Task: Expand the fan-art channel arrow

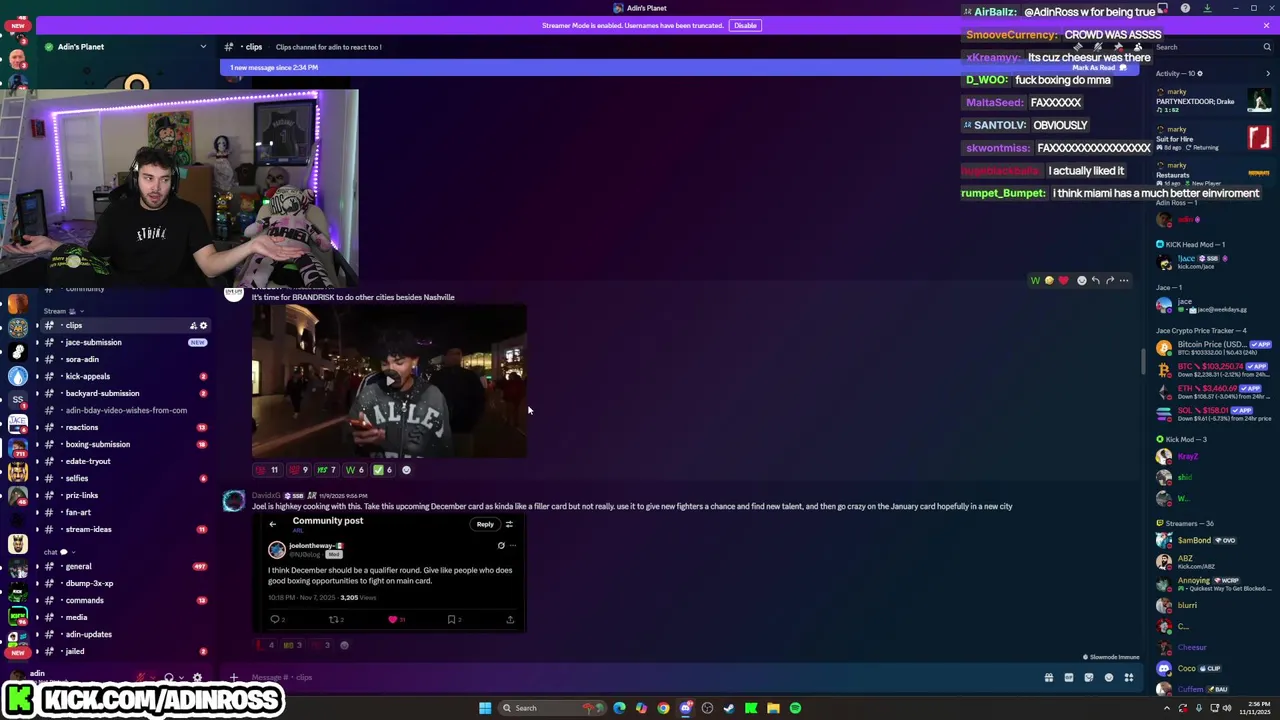Action: click(37, 512)
